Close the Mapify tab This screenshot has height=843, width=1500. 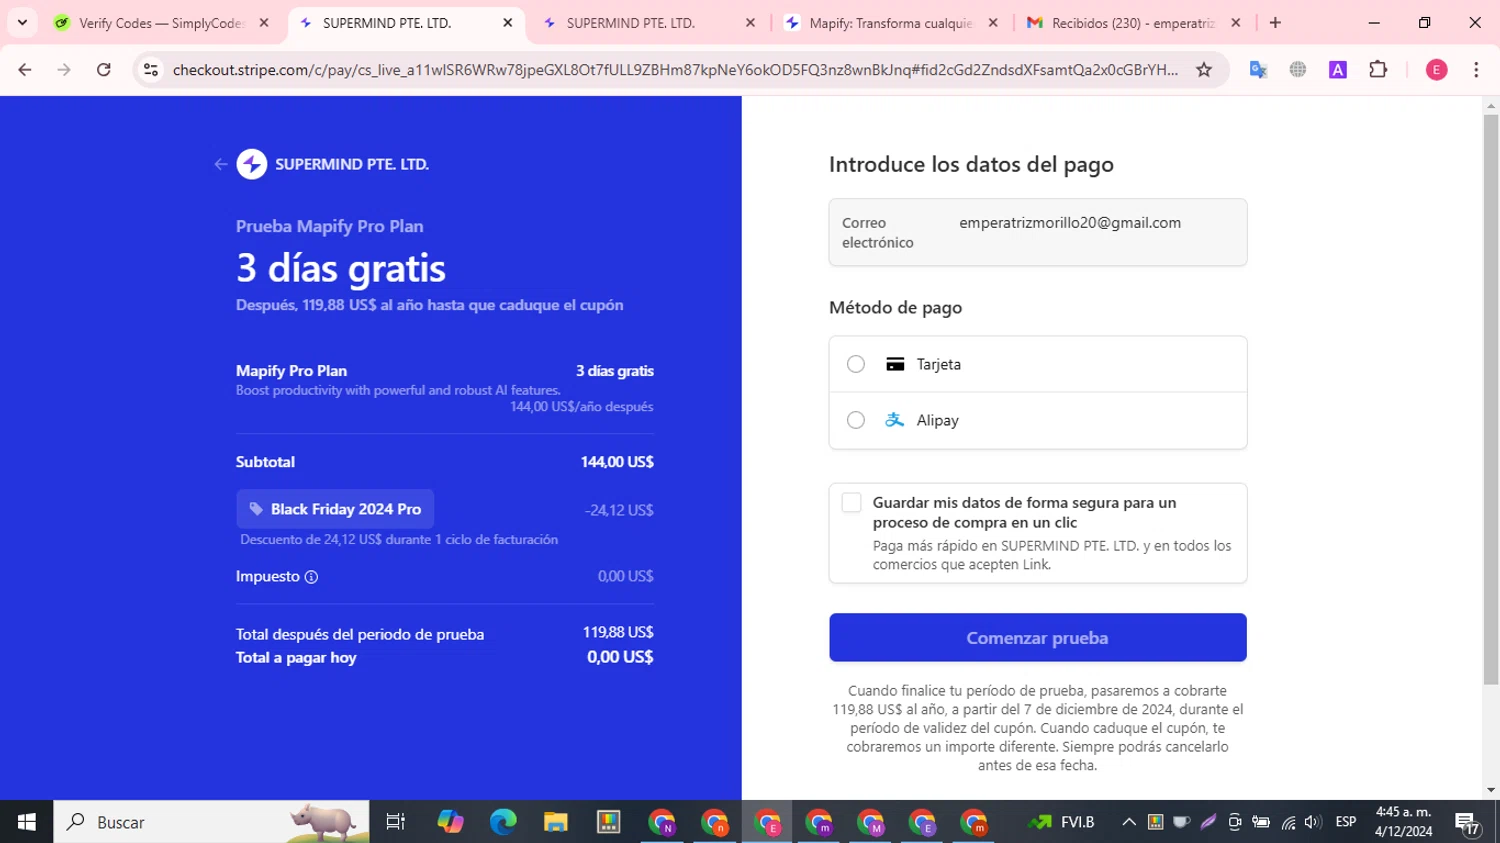(993, 23)
